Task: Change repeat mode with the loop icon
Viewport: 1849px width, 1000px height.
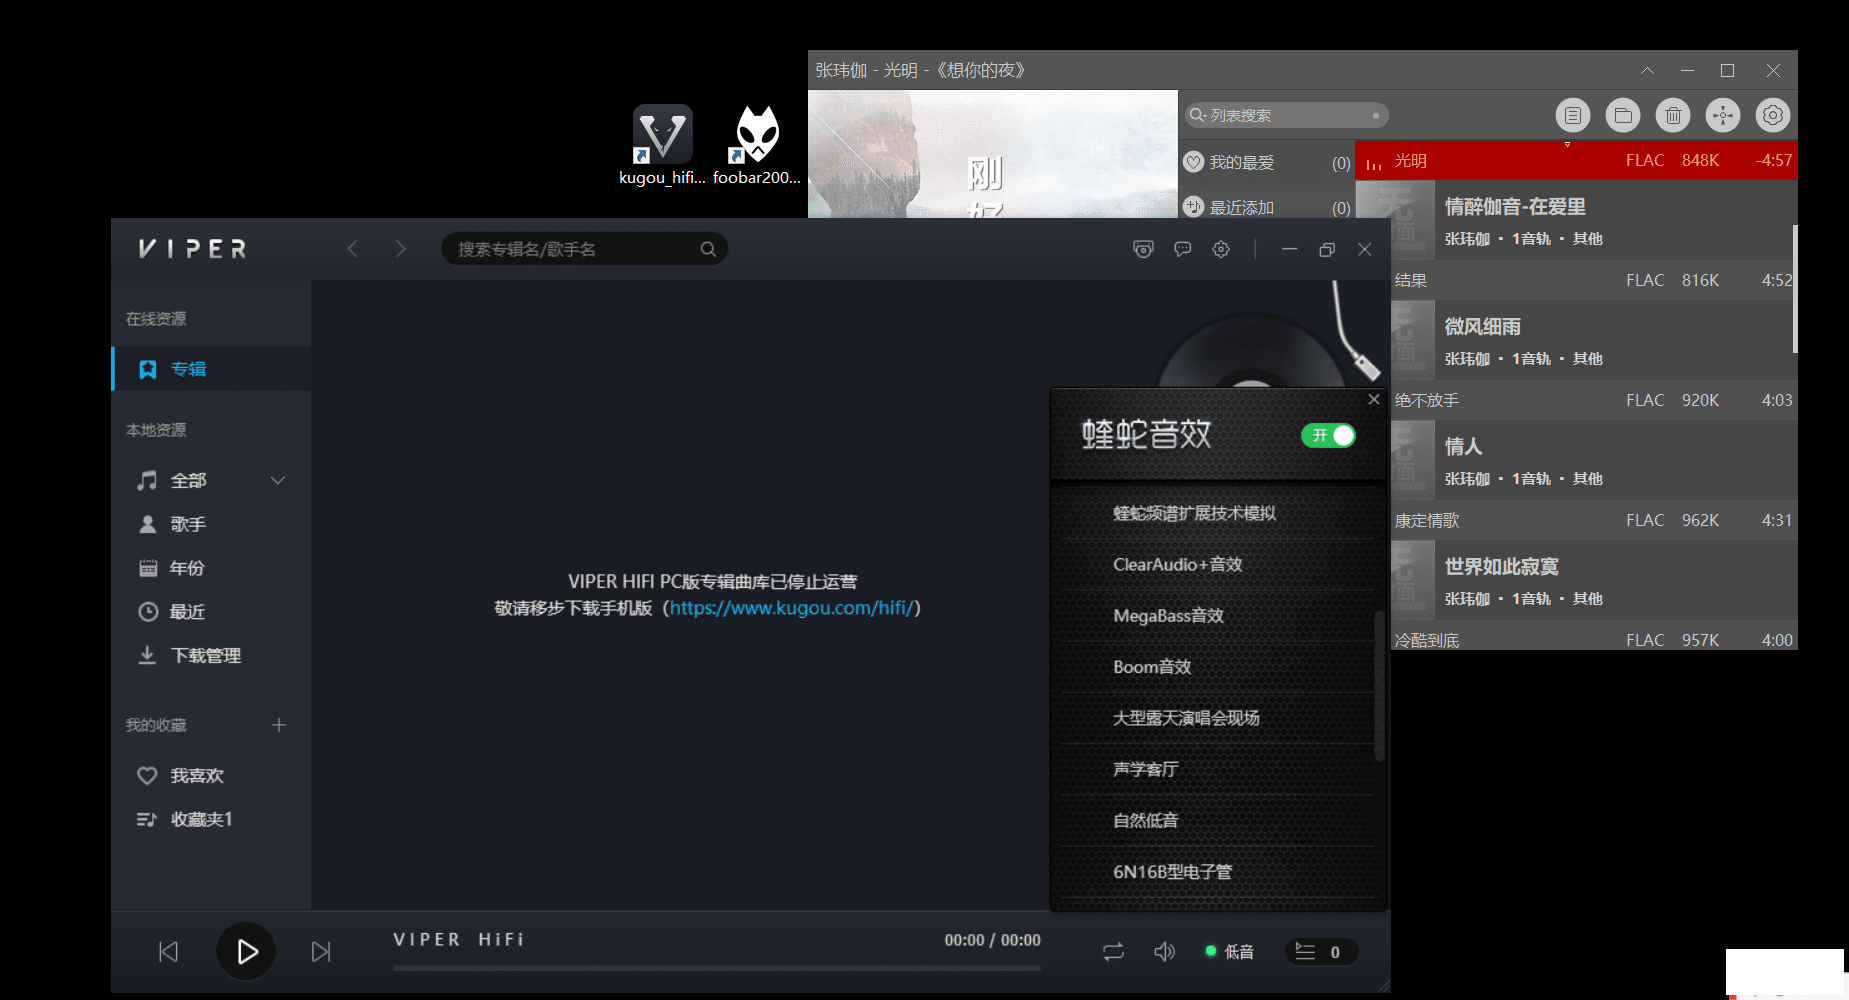Action: click(1114, 952)
